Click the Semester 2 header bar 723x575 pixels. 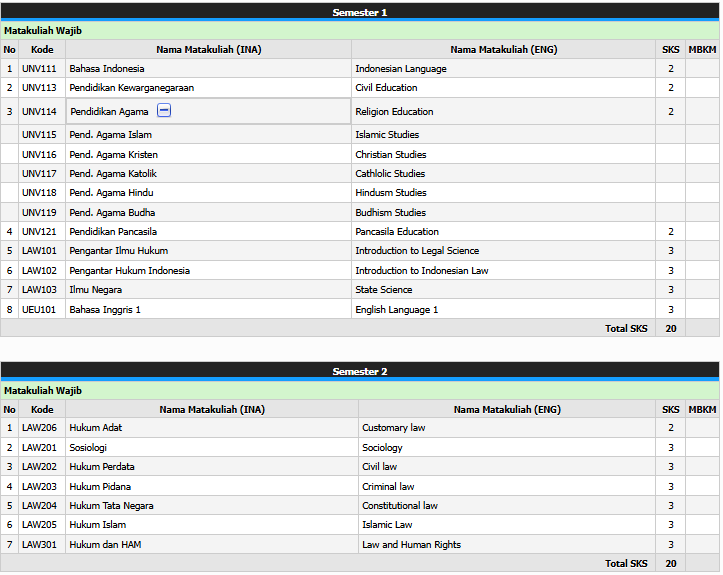[360, 371]
